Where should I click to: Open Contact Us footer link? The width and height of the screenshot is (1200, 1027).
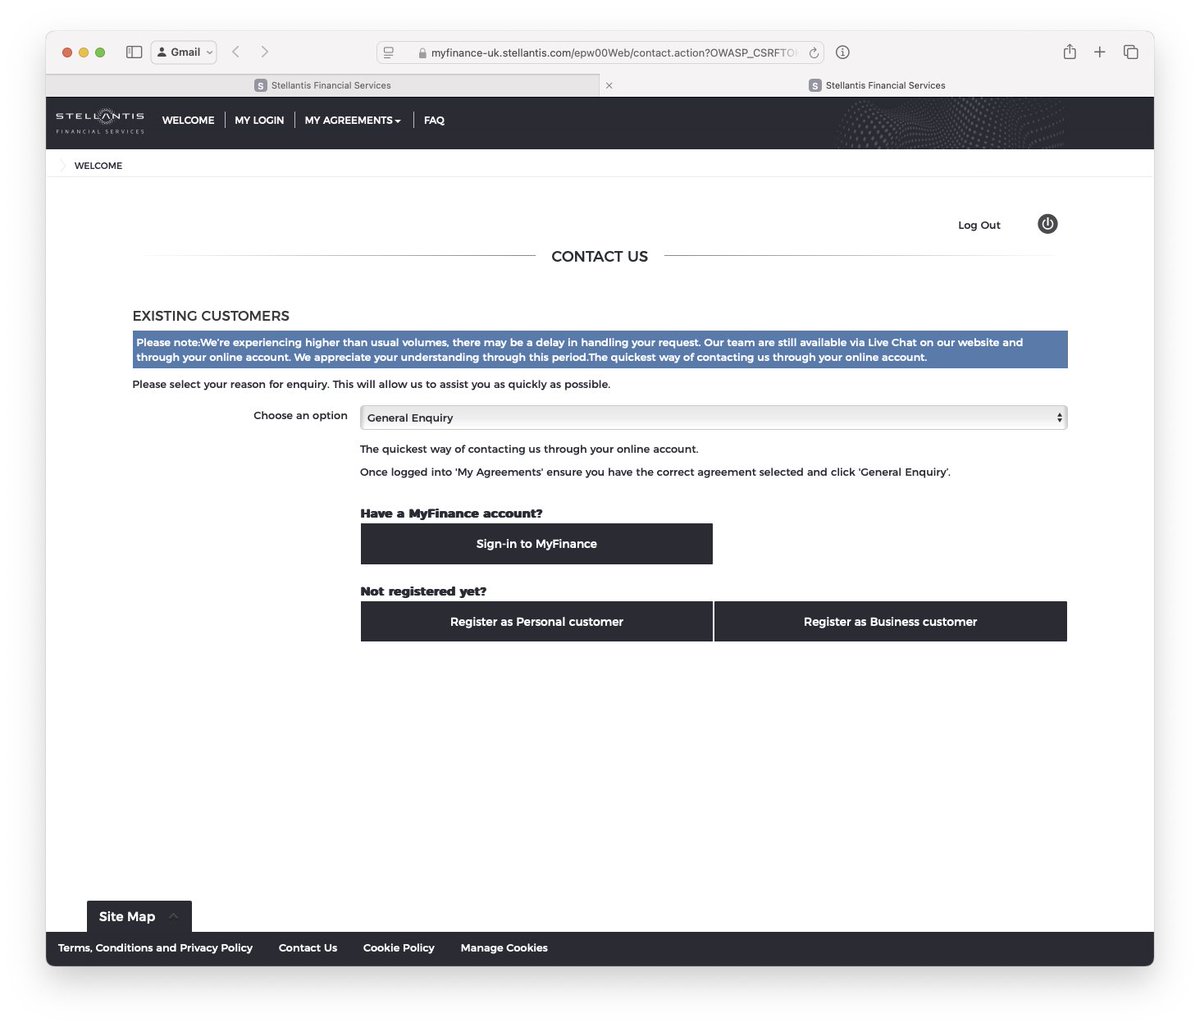[x=308, y=948]
